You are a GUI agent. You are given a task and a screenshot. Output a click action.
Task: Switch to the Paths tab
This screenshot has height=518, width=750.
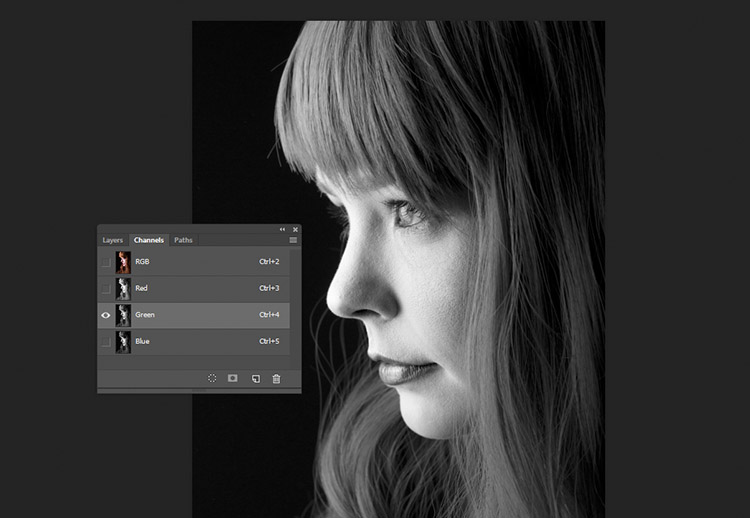click(x=183, y=240)
